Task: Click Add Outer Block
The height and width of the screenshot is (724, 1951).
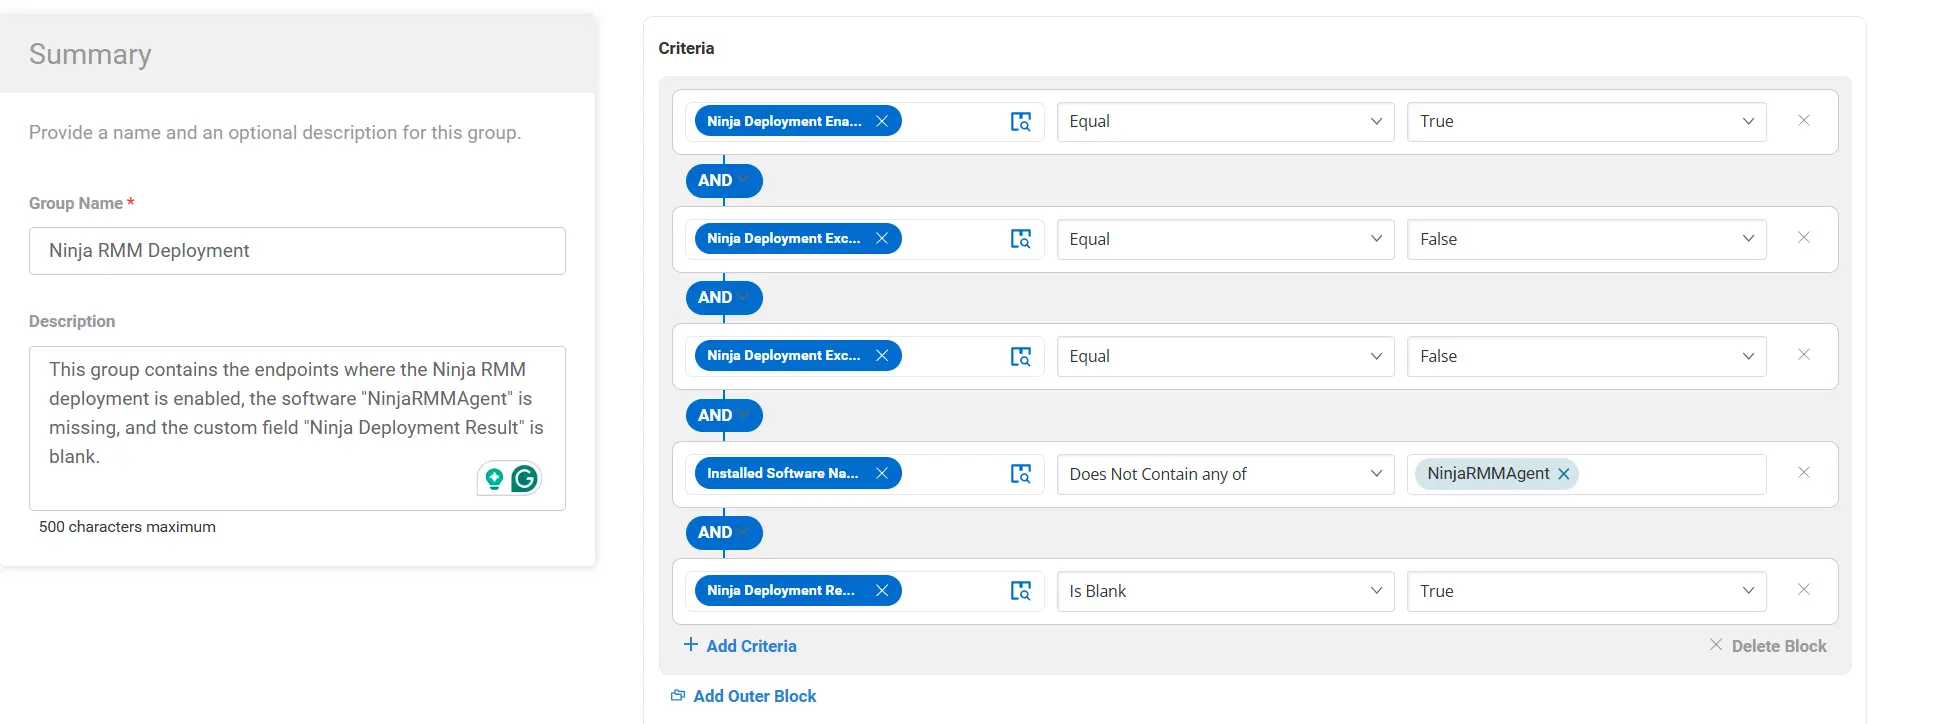Action: [x=743, y=696]
